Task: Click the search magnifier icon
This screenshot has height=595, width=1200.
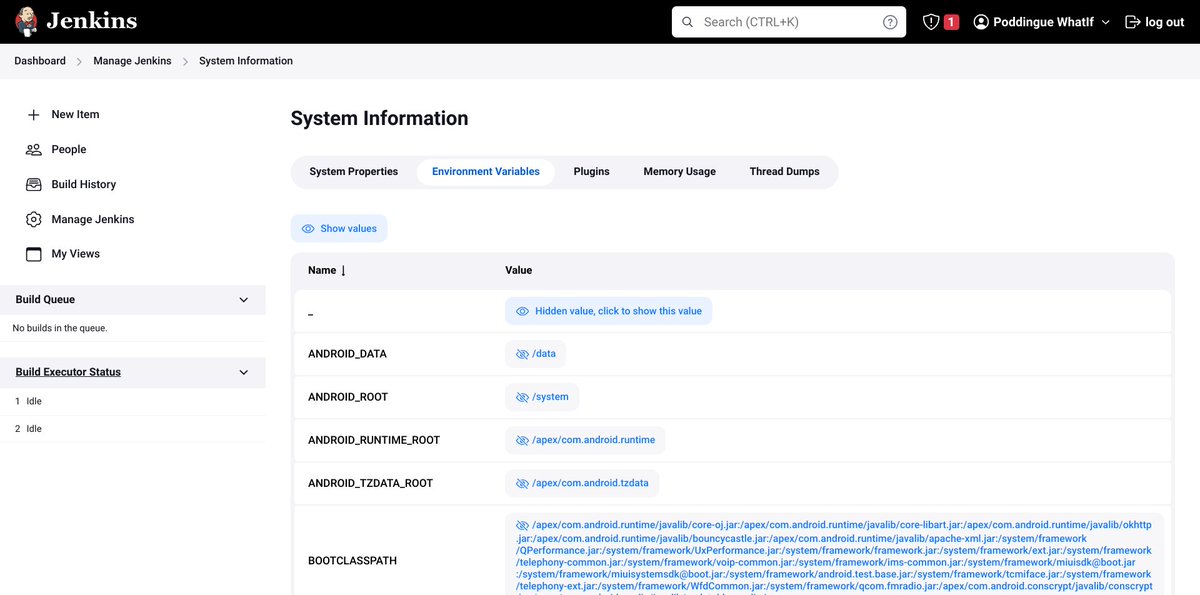Action: click(687, 22)
